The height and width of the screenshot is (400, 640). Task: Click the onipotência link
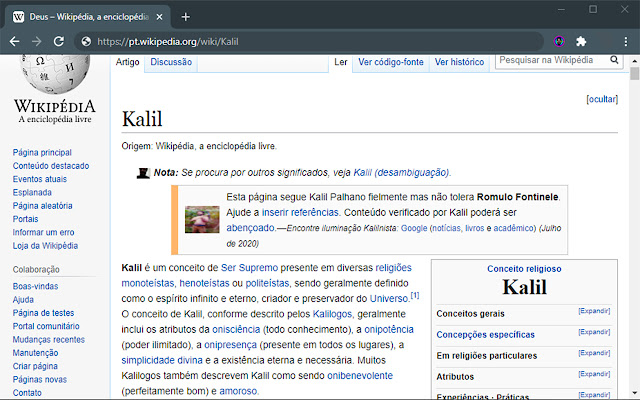coord(389,329)
